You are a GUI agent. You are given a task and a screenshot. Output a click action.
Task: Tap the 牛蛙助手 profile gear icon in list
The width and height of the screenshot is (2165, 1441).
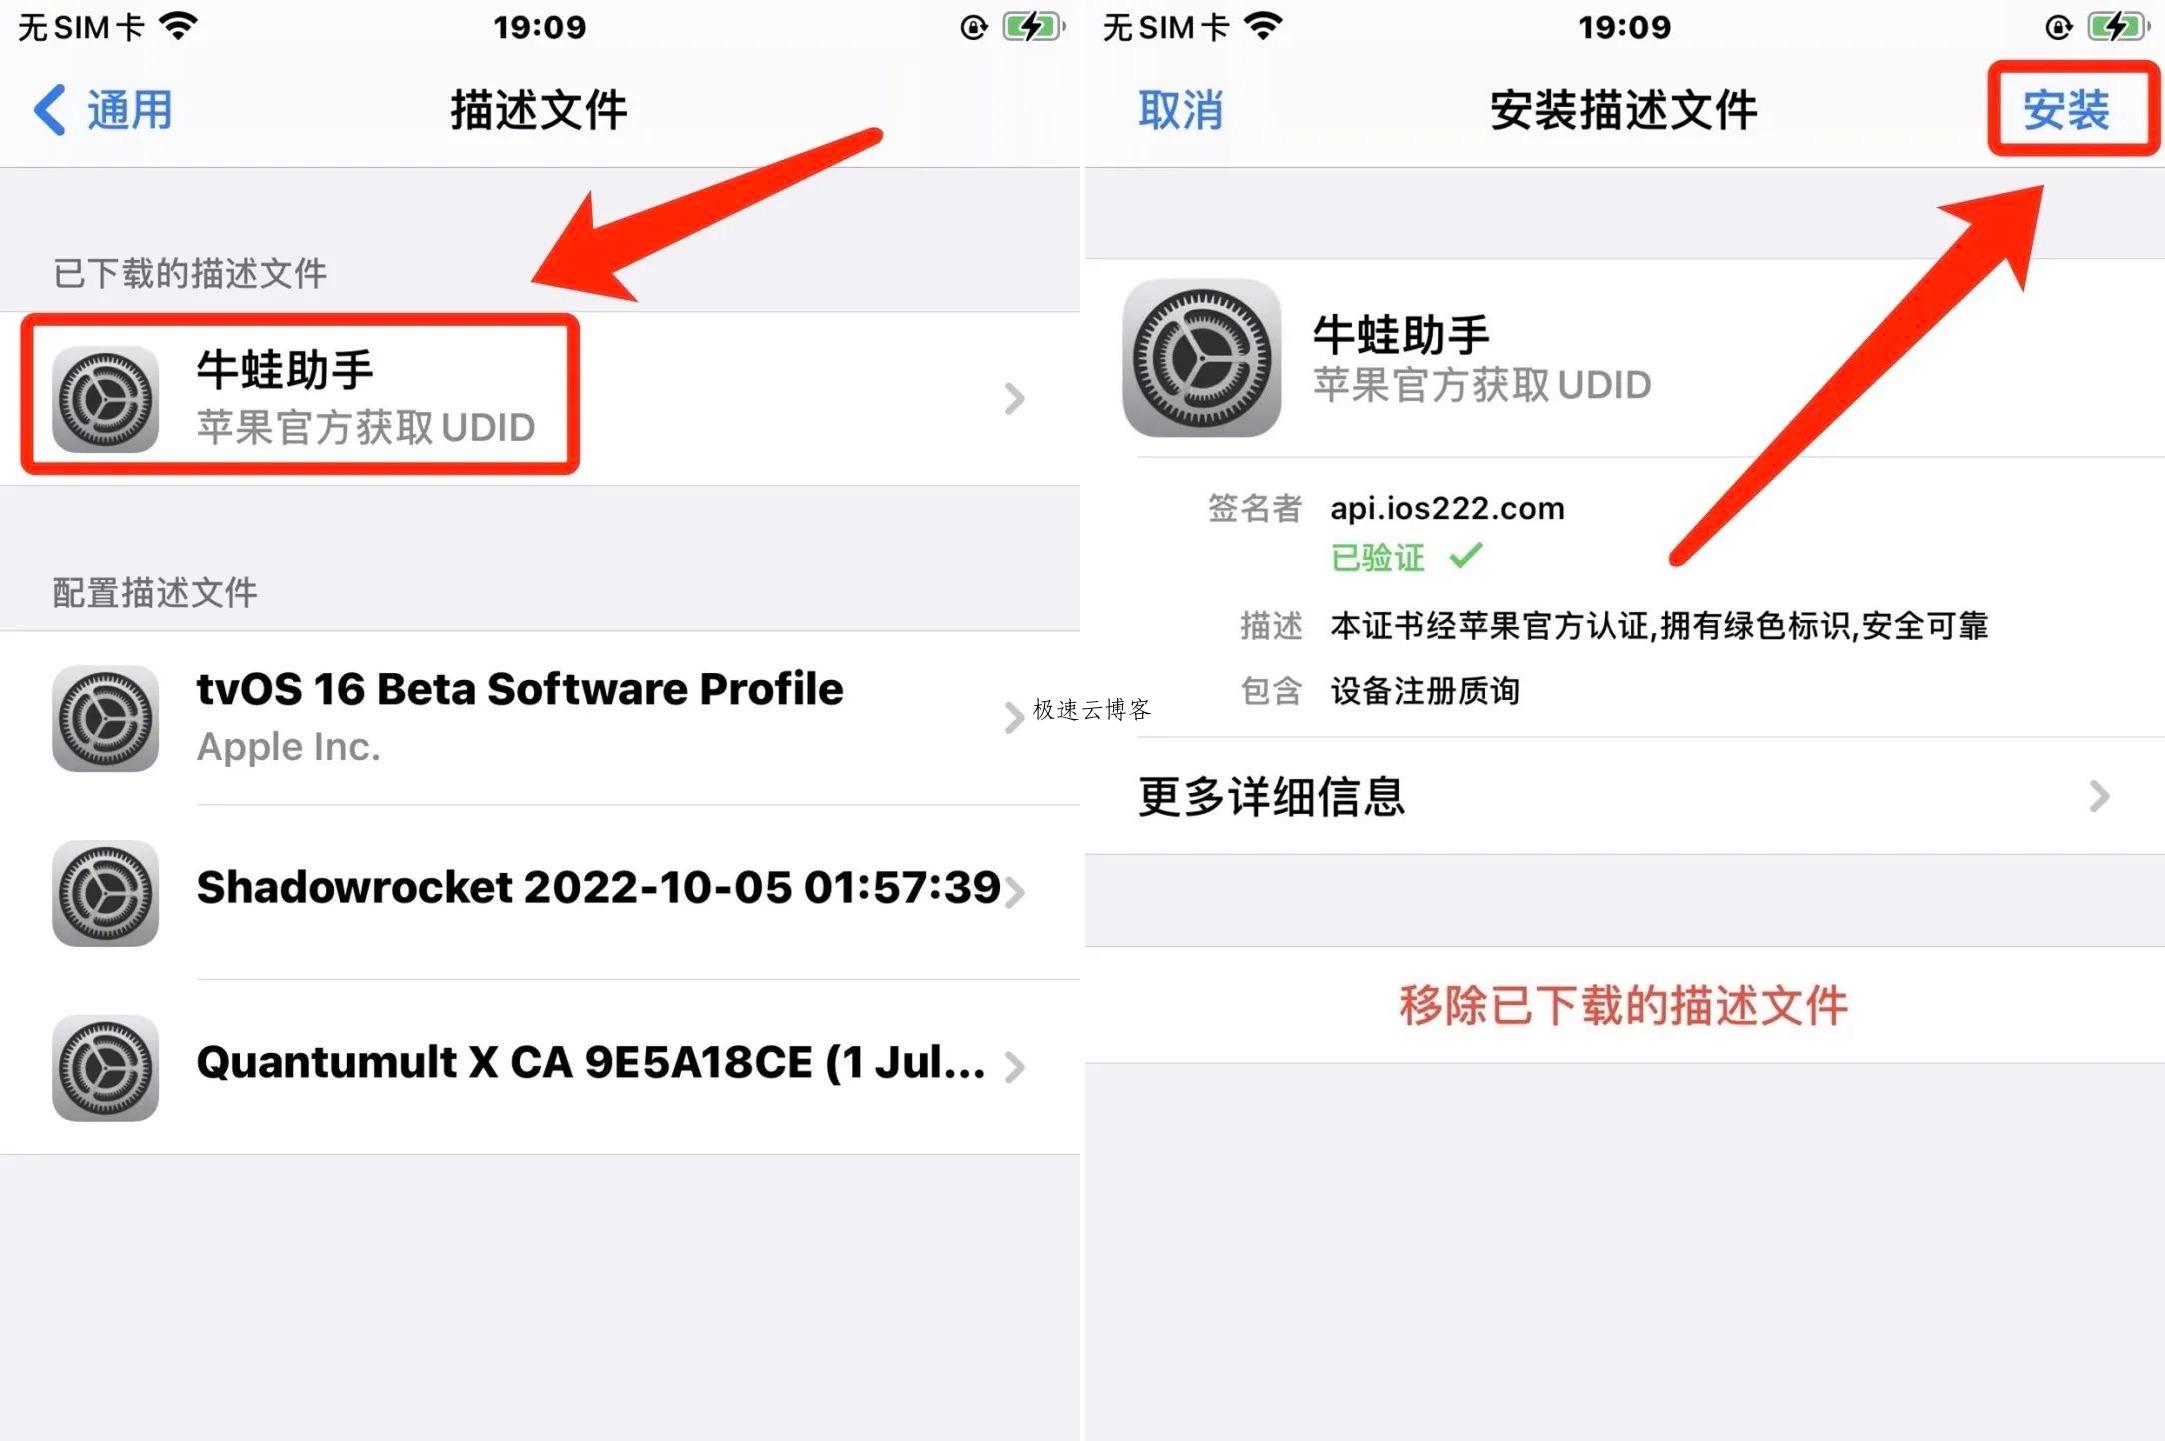(x=105, y=399)
